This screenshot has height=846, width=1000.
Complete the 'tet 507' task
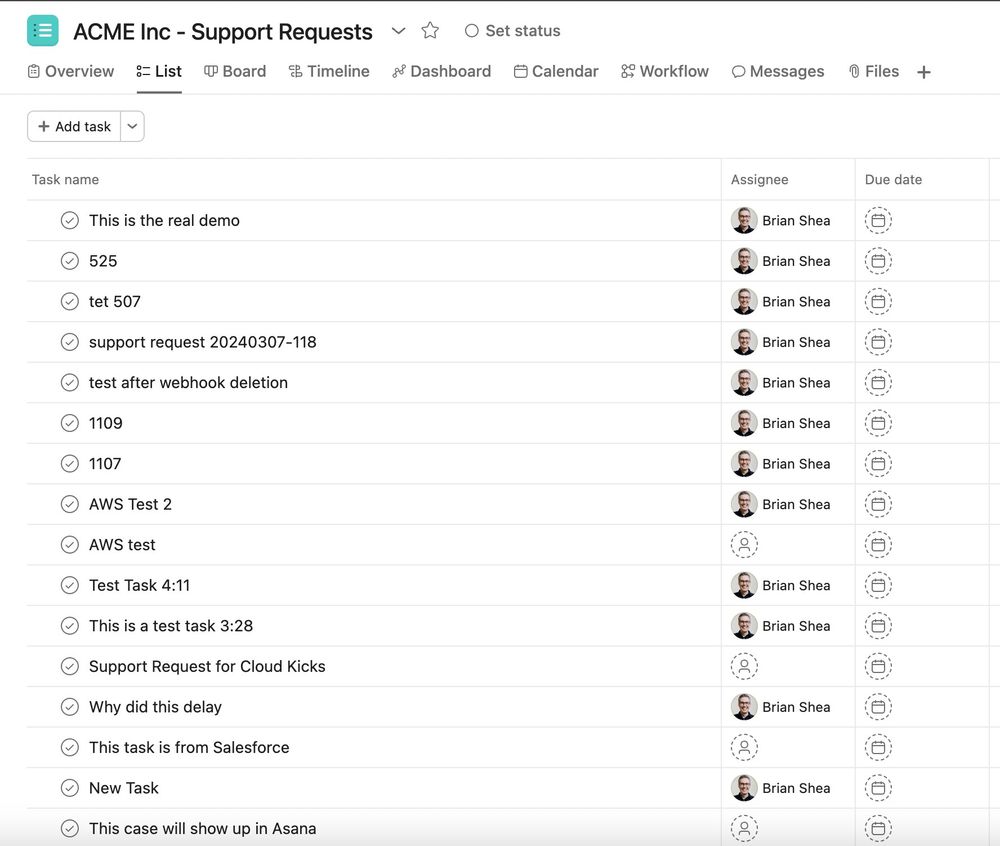point(70,302)
